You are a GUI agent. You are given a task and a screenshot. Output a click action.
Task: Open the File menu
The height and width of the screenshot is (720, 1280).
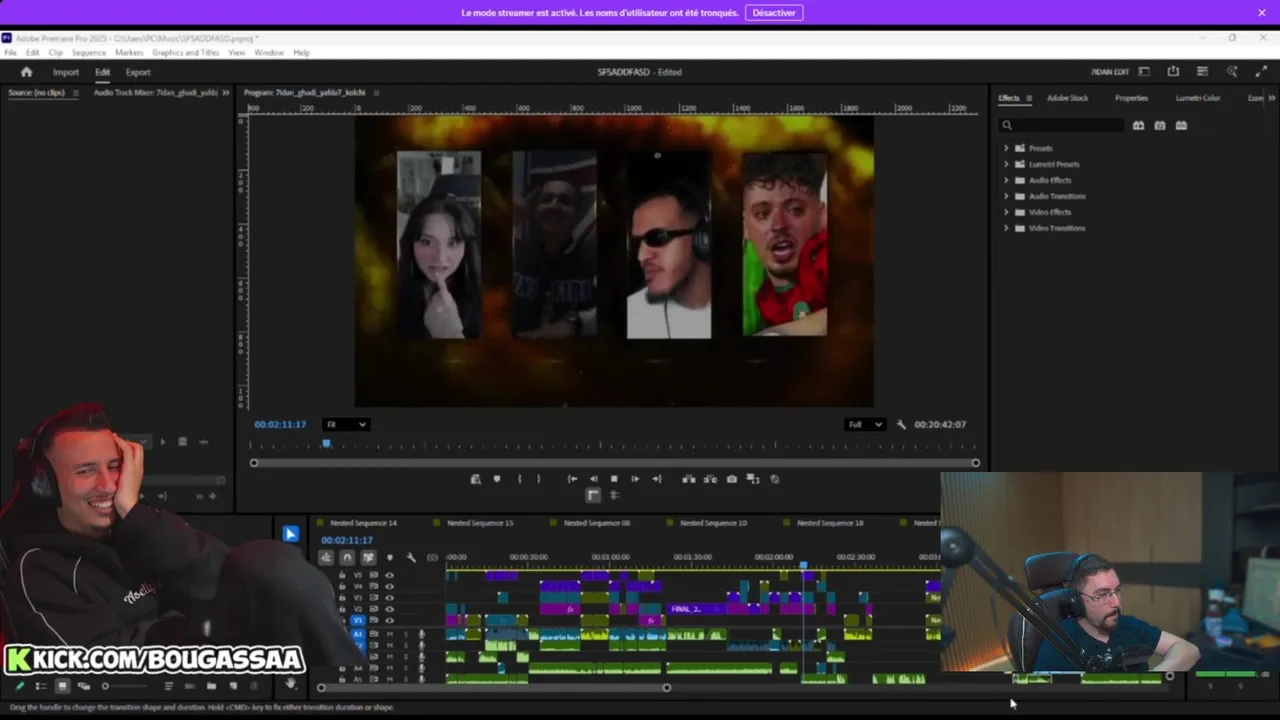tap(10, 52)
